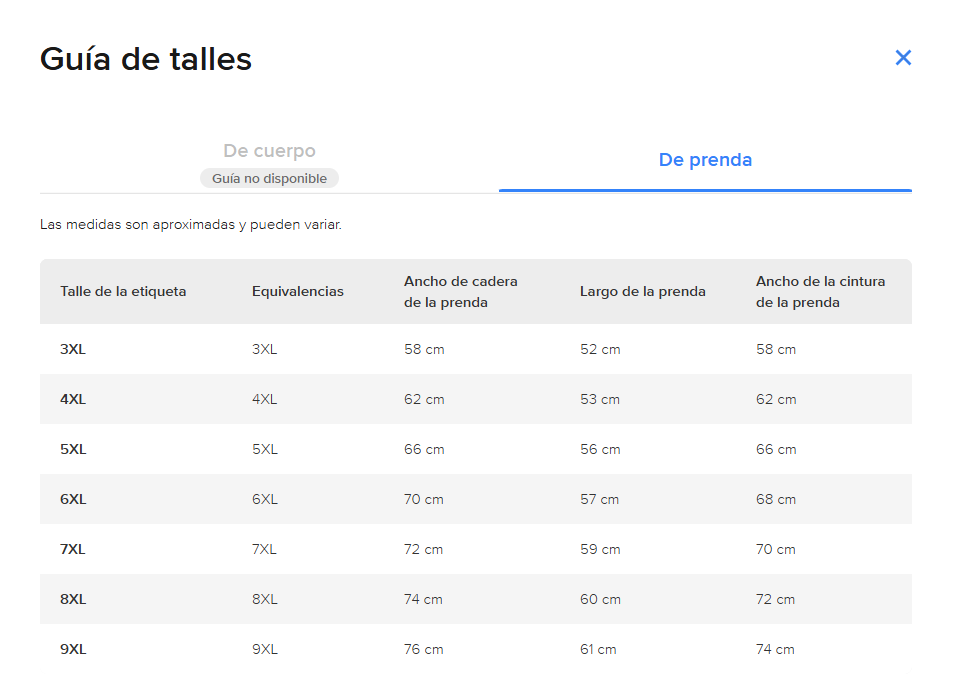Select the 7XL size row label
955x687 pixels.
tap(73, 549)
